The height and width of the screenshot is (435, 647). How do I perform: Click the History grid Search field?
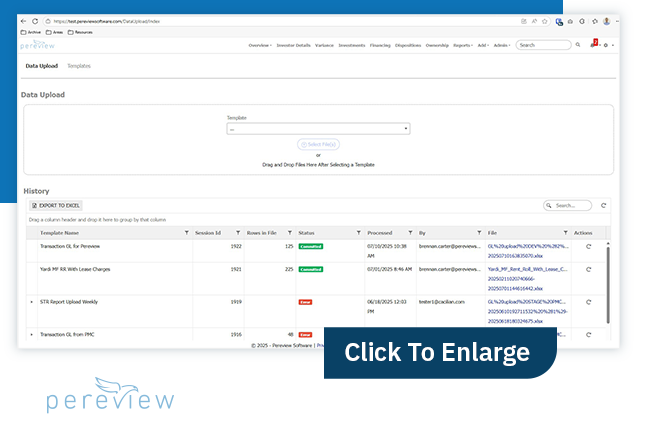pos(567,206)
